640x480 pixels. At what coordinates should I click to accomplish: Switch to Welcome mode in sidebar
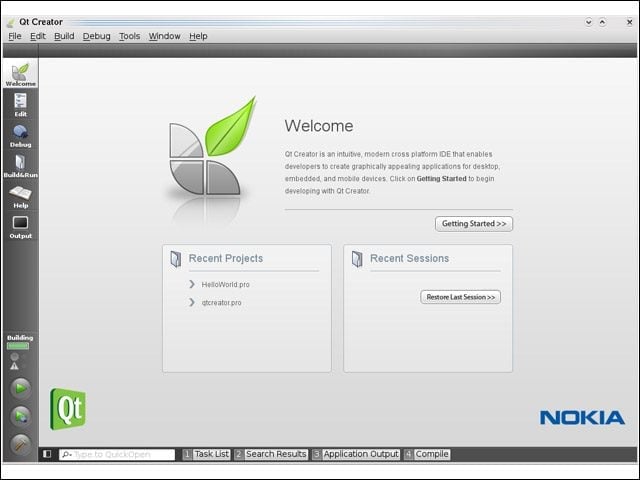point(20,75)
